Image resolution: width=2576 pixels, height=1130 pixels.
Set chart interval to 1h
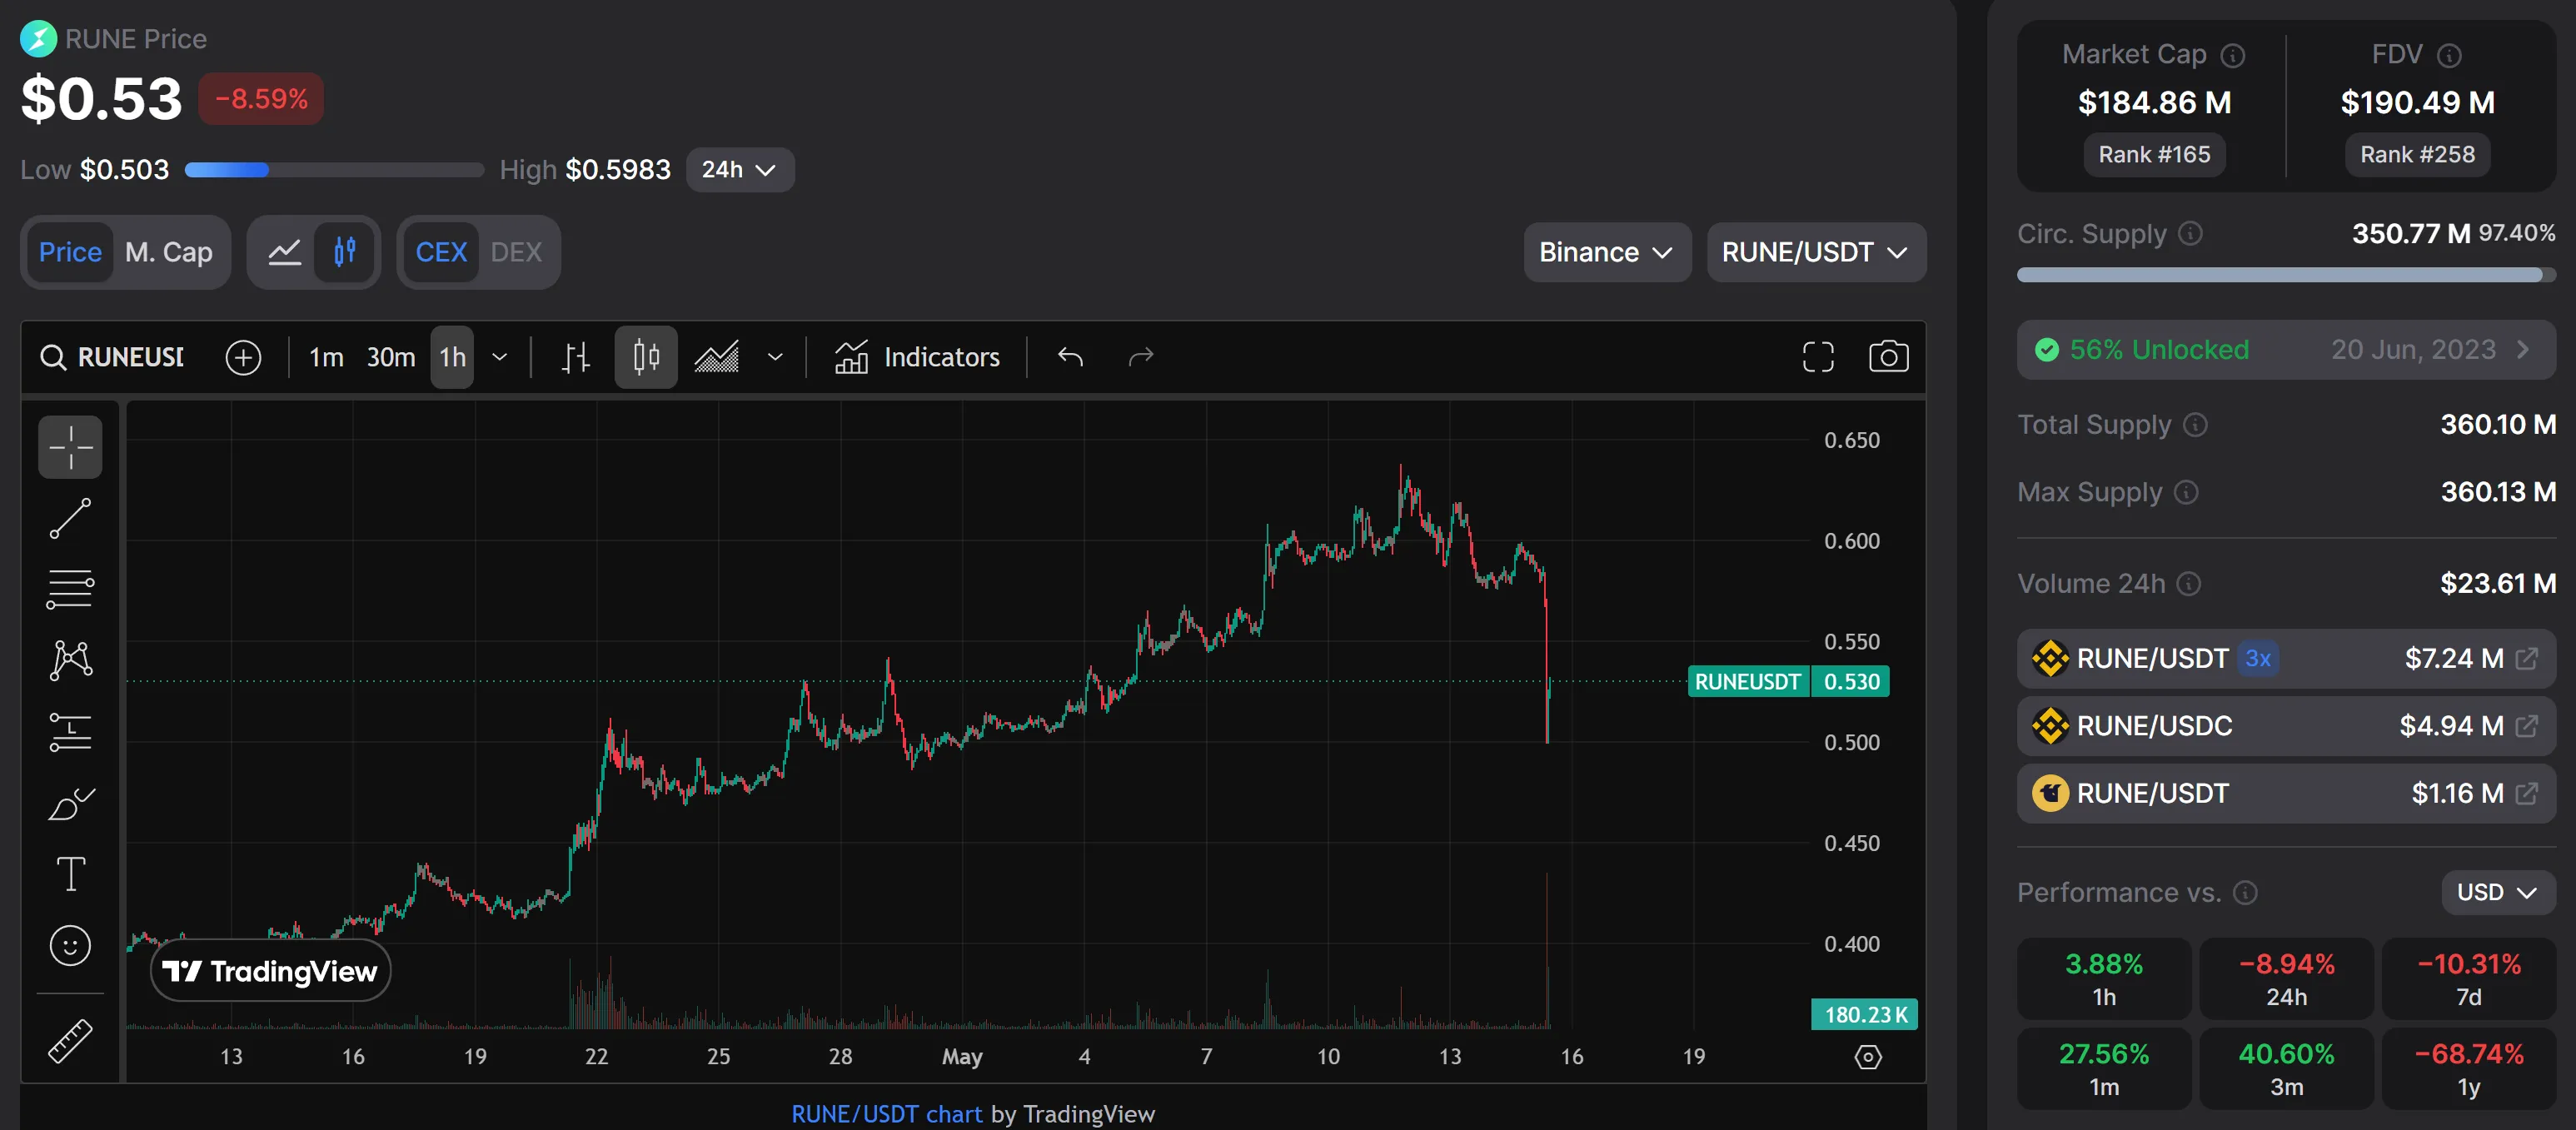[x=452, y=357]
